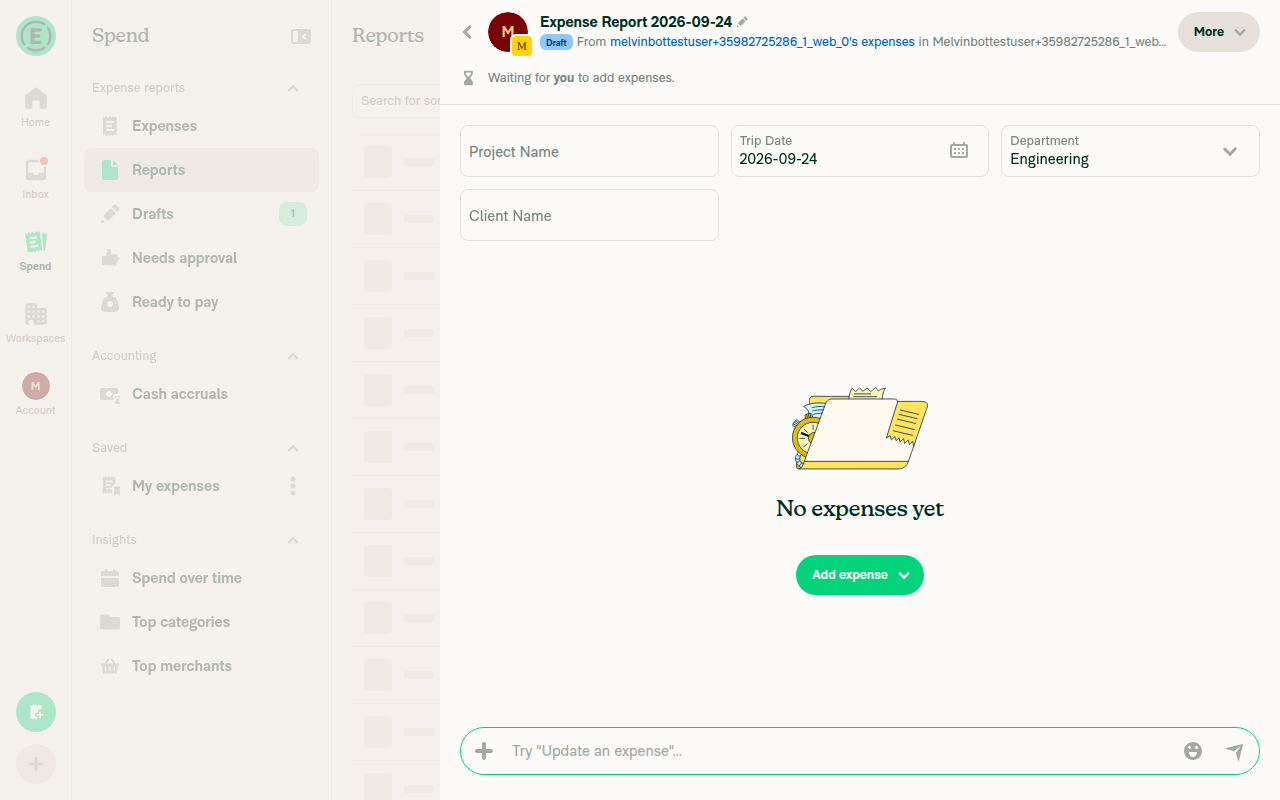This screenshot has width=1280, height=800.
Task: Expand the Department Engineering dropdown
Action: (1130, 151)
